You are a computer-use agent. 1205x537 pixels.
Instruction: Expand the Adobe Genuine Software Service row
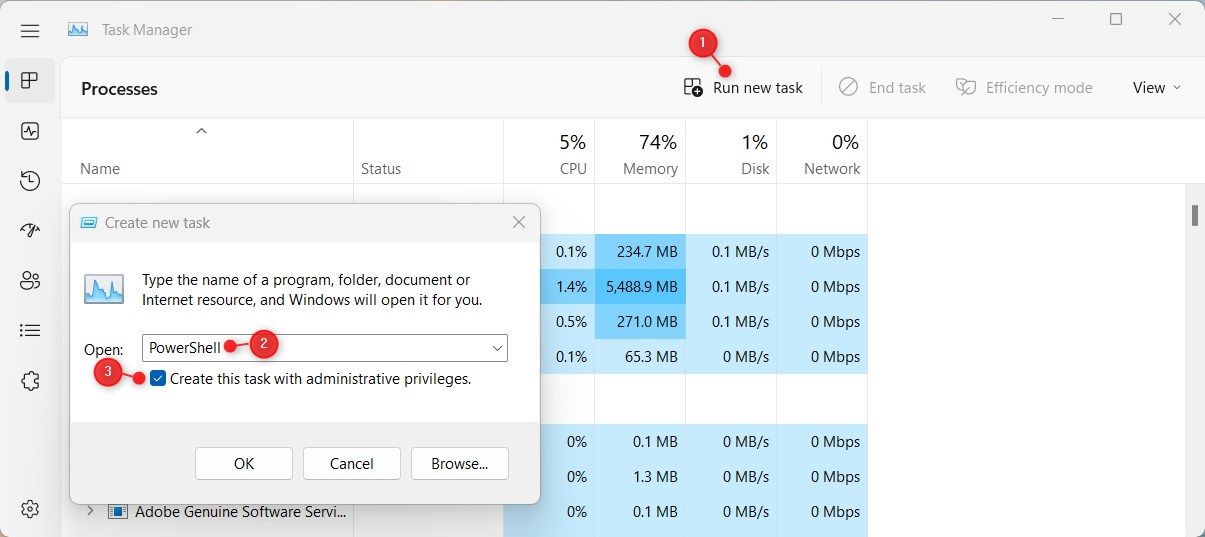pyautogui.click(x=90, y=511)
